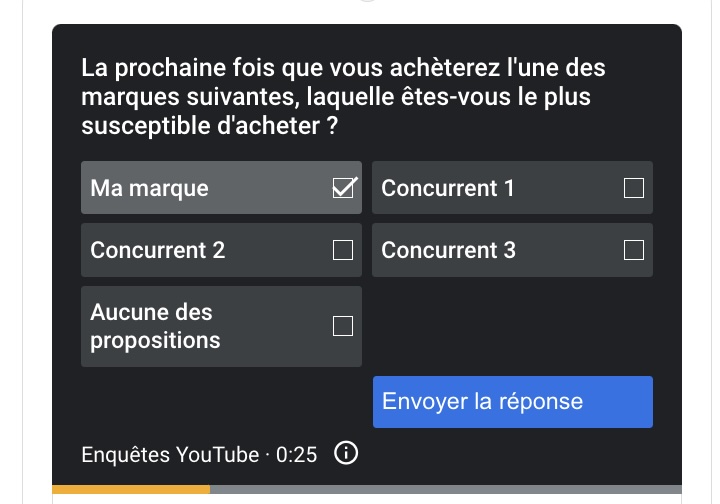720x504 pixels.
Task: Enable the Concurrent 2 checkbox
Action: click(x=343, y=250)
